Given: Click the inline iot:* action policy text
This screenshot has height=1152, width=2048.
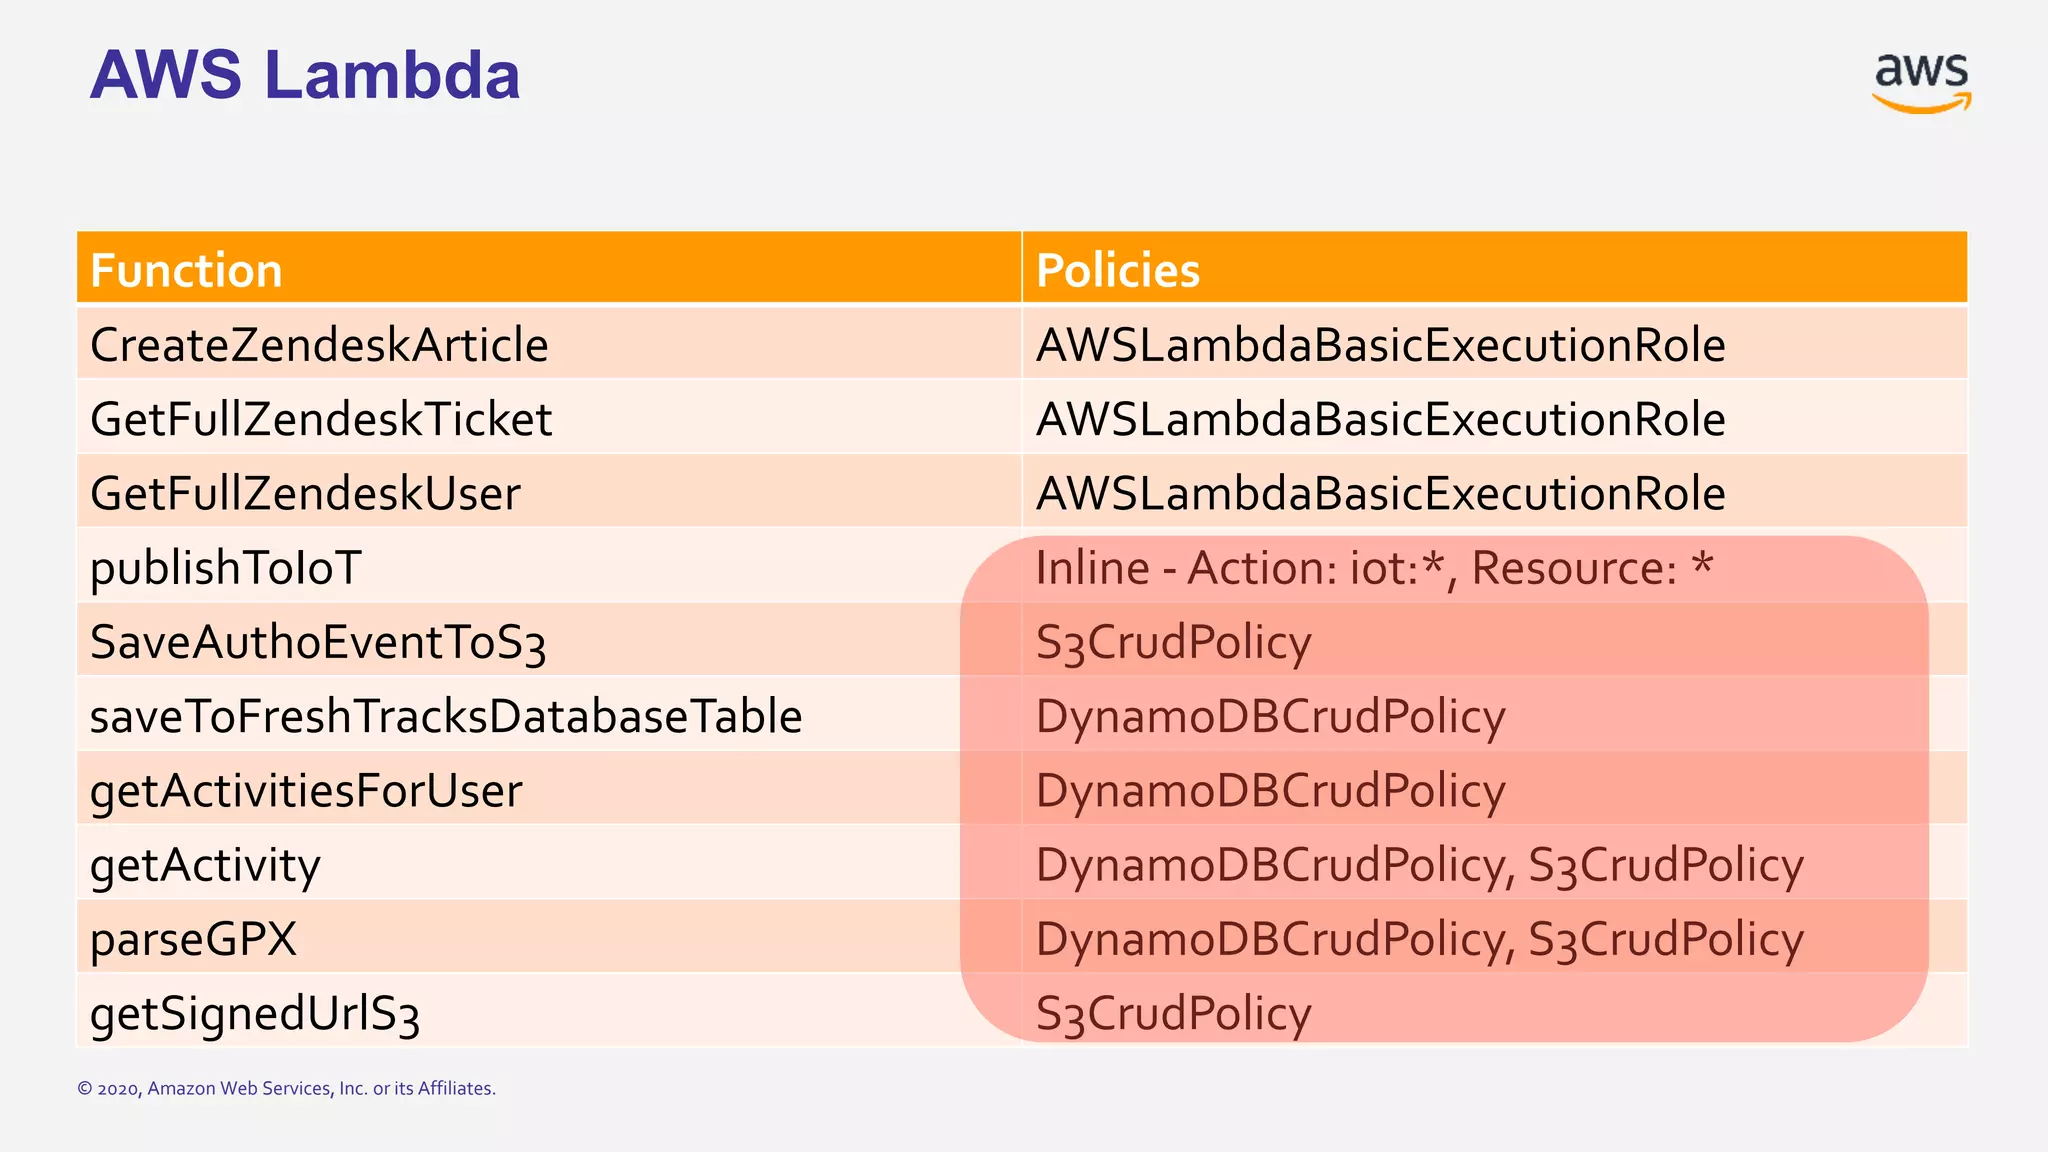Looking at the screenshot, I should pos(1374,567).
